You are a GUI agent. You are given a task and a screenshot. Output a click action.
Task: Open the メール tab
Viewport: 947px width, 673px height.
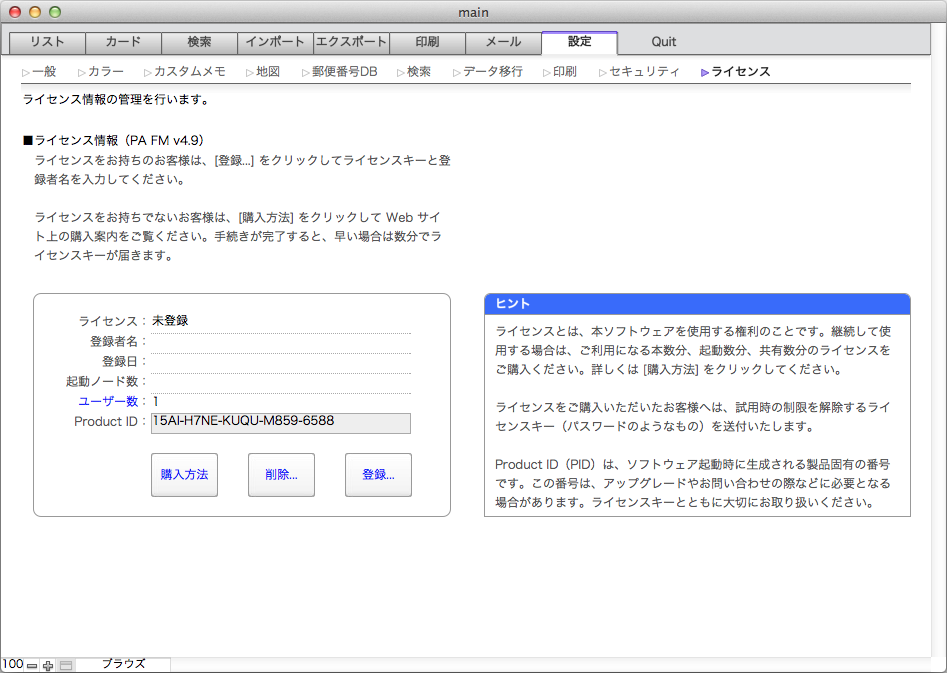tap(504, 42)
